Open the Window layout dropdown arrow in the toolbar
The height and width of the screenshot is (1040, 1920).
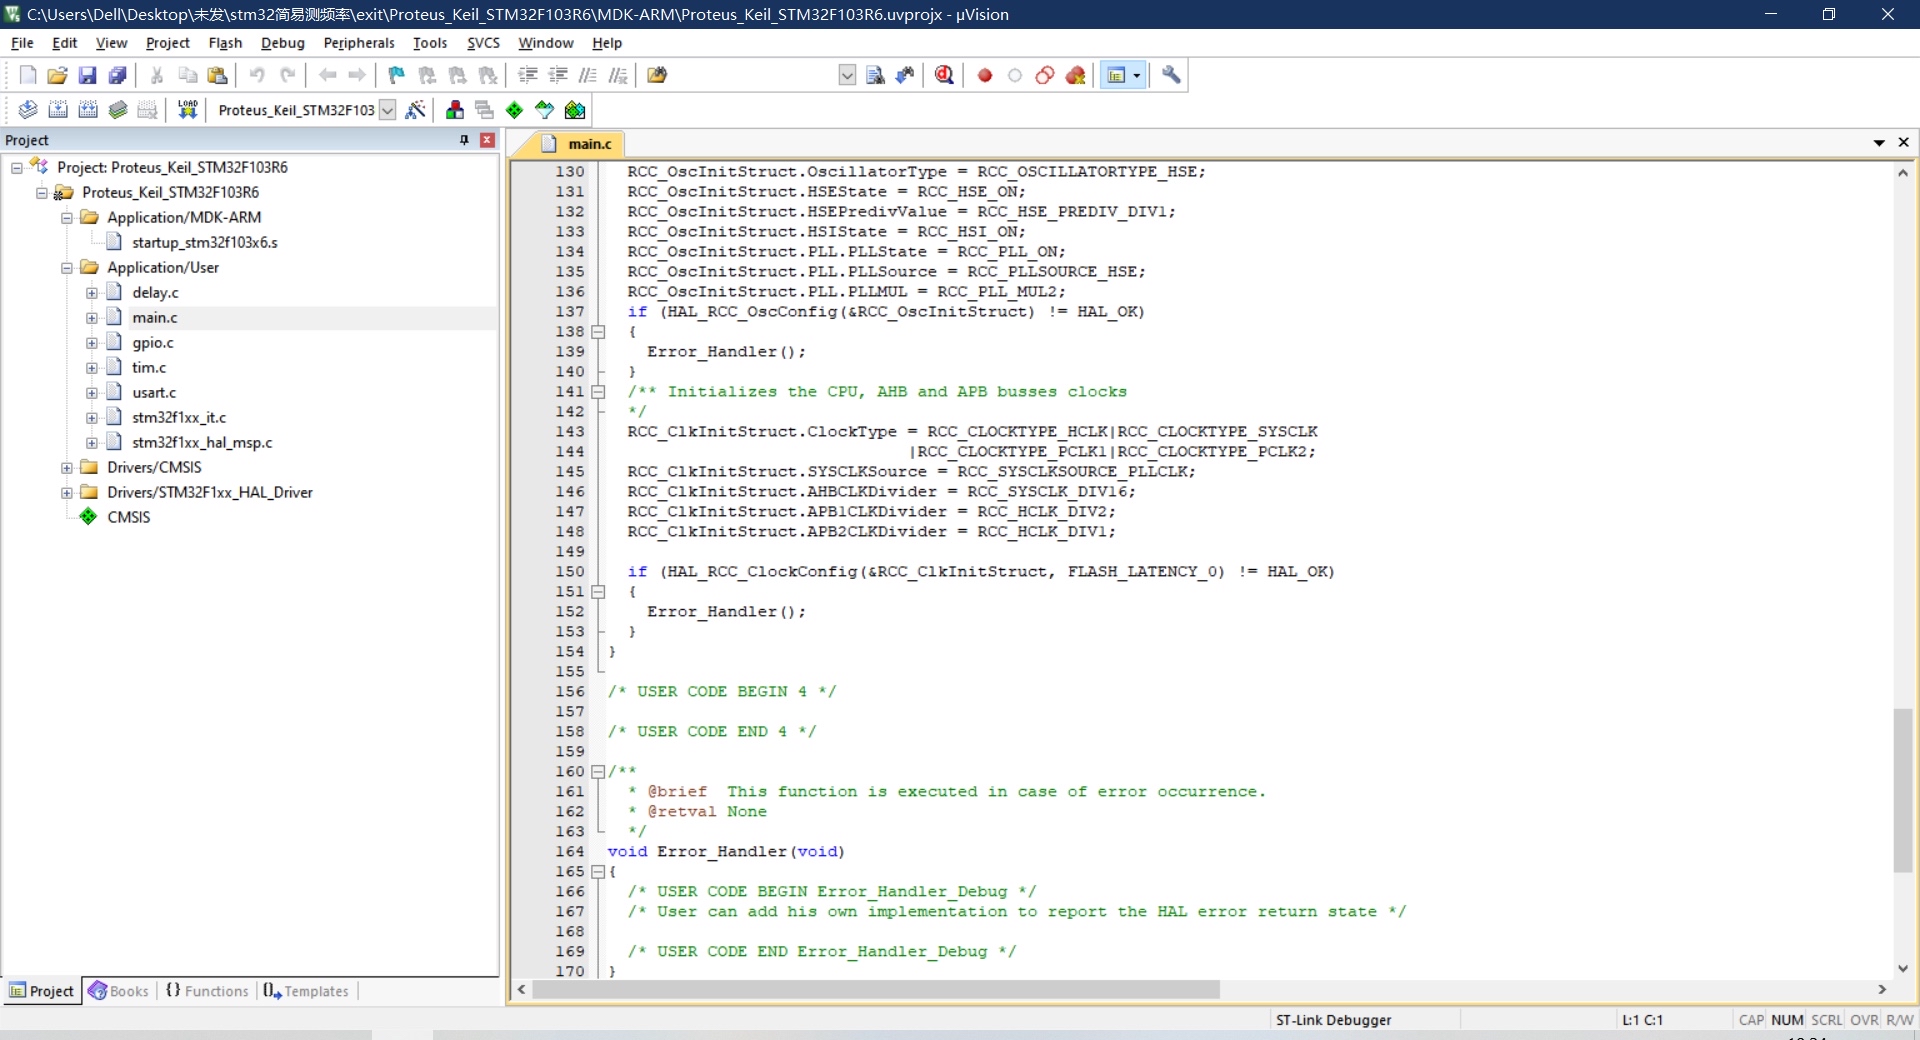click(1137, 75)
